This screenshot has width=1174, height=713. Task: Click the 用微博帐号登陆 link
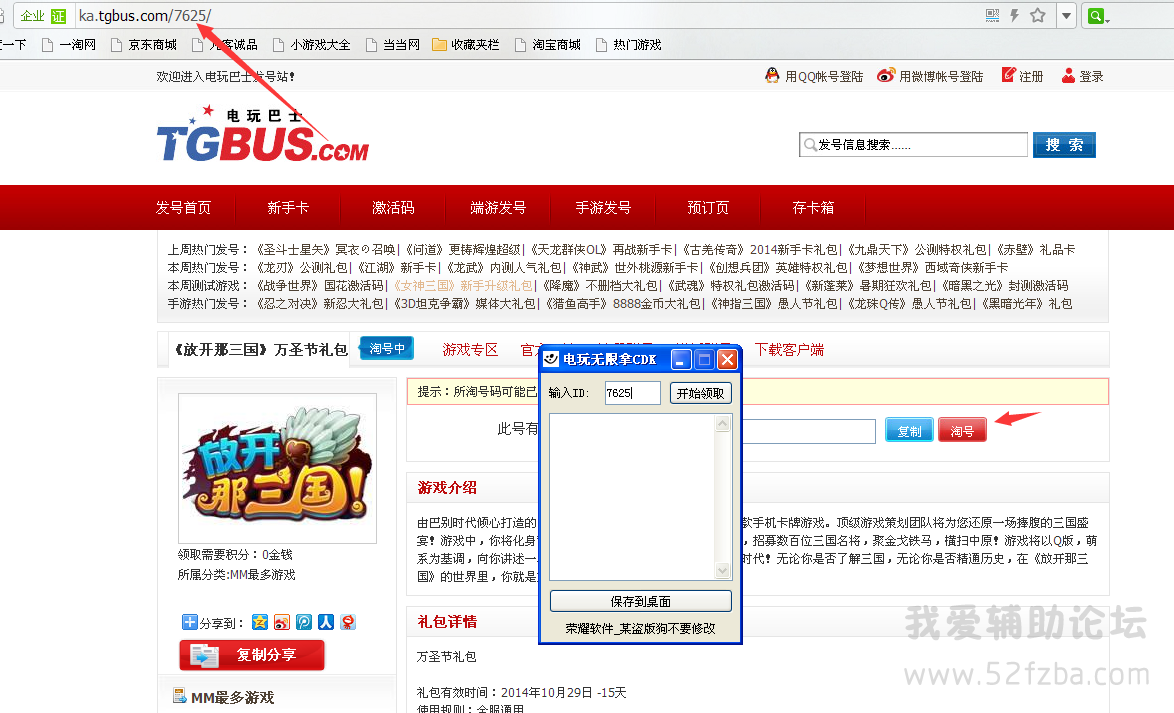(x=940, y=76)
